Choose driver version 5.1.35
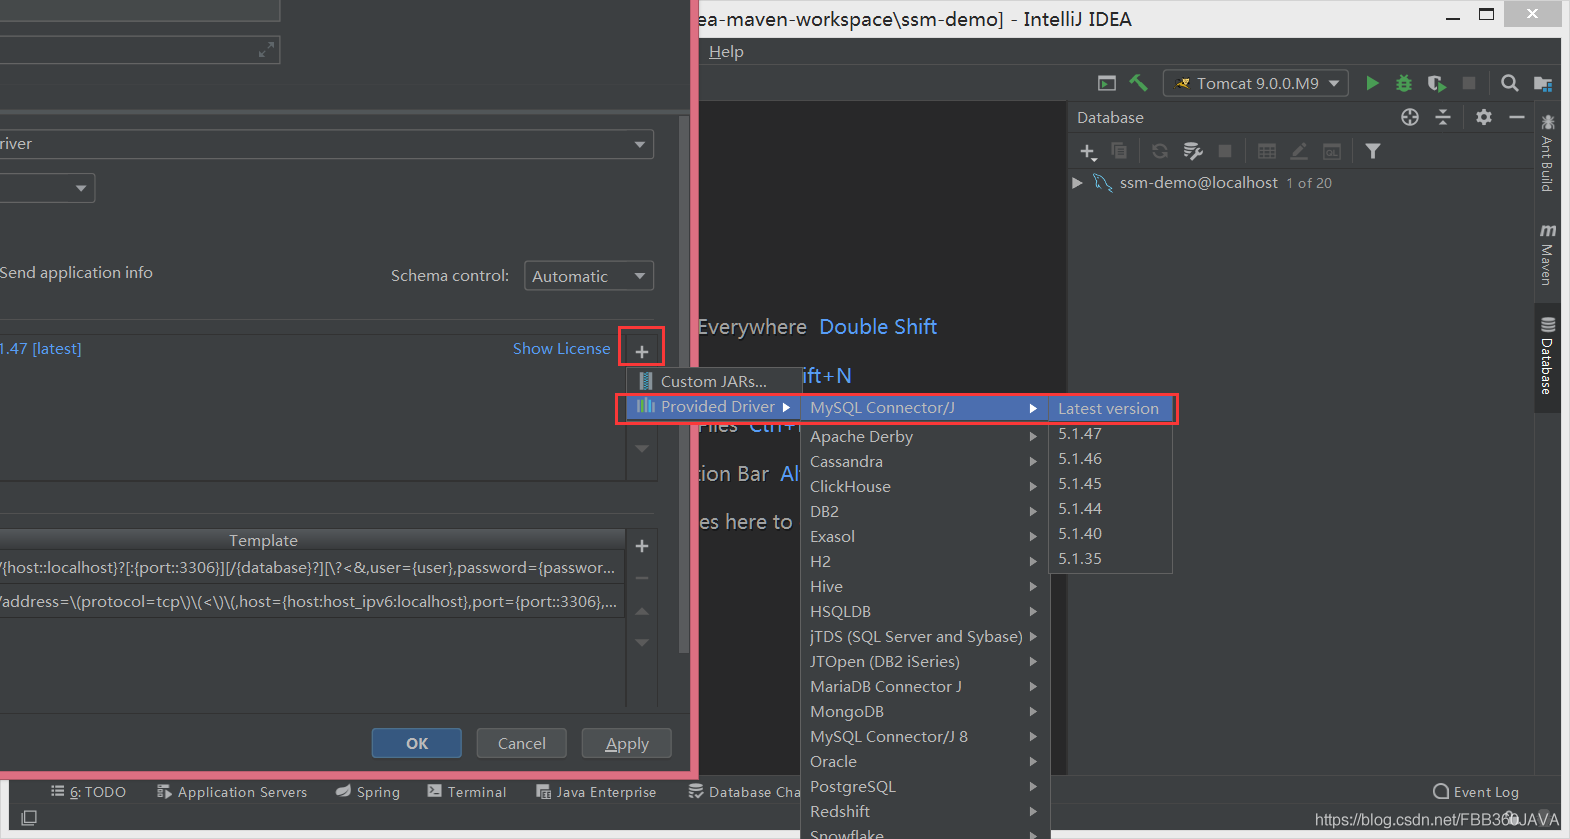This screenshot has width=1570, height=839. [1110, 559]
